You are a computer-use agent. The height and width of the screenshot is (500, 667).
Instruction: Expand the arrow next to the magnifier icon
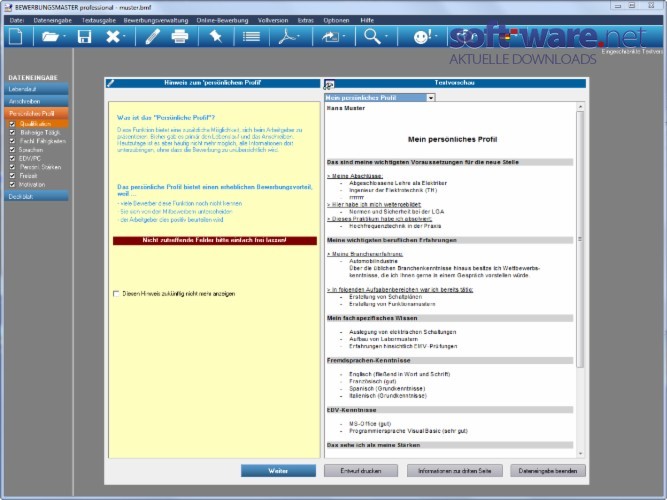386,37
